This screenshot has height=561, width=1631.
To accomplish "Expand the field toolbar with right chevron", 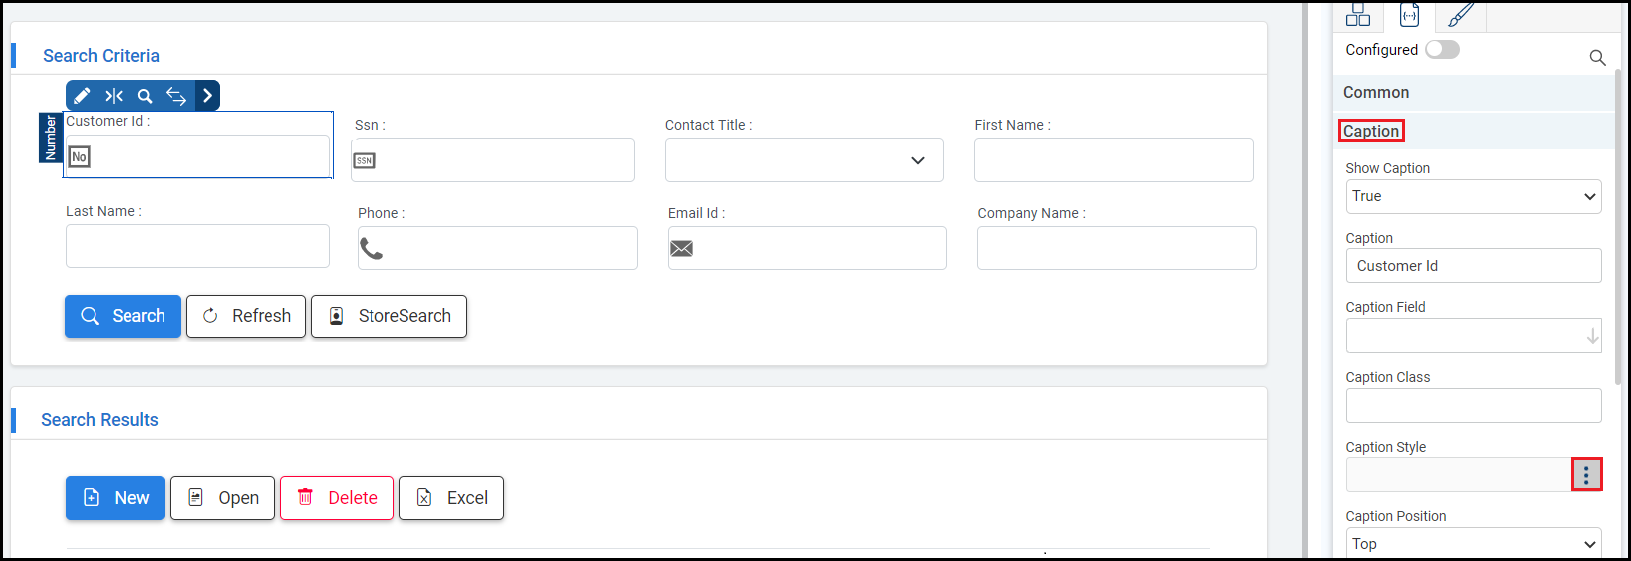I will click(207, 96).
